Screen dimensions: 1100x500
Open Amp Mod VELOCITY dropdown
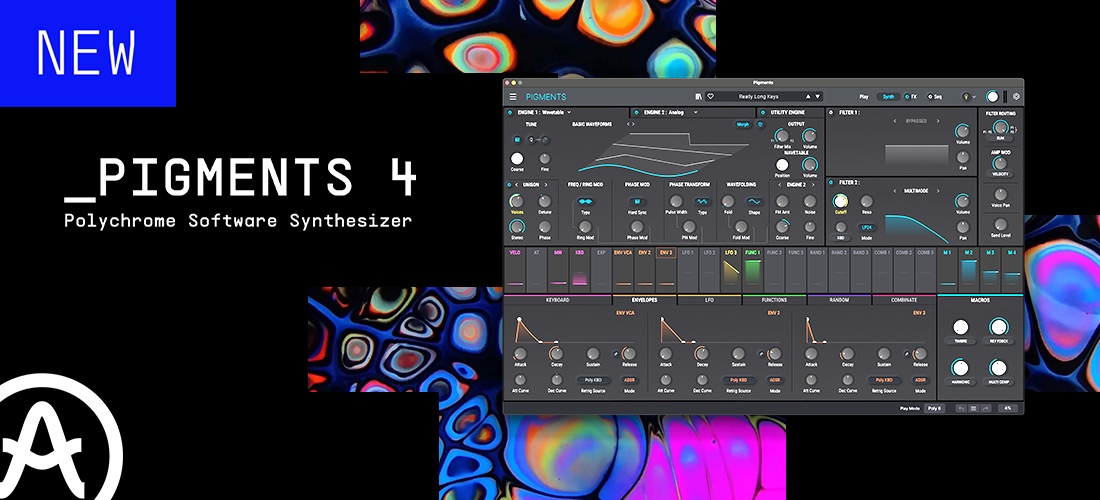(1000, 175)
